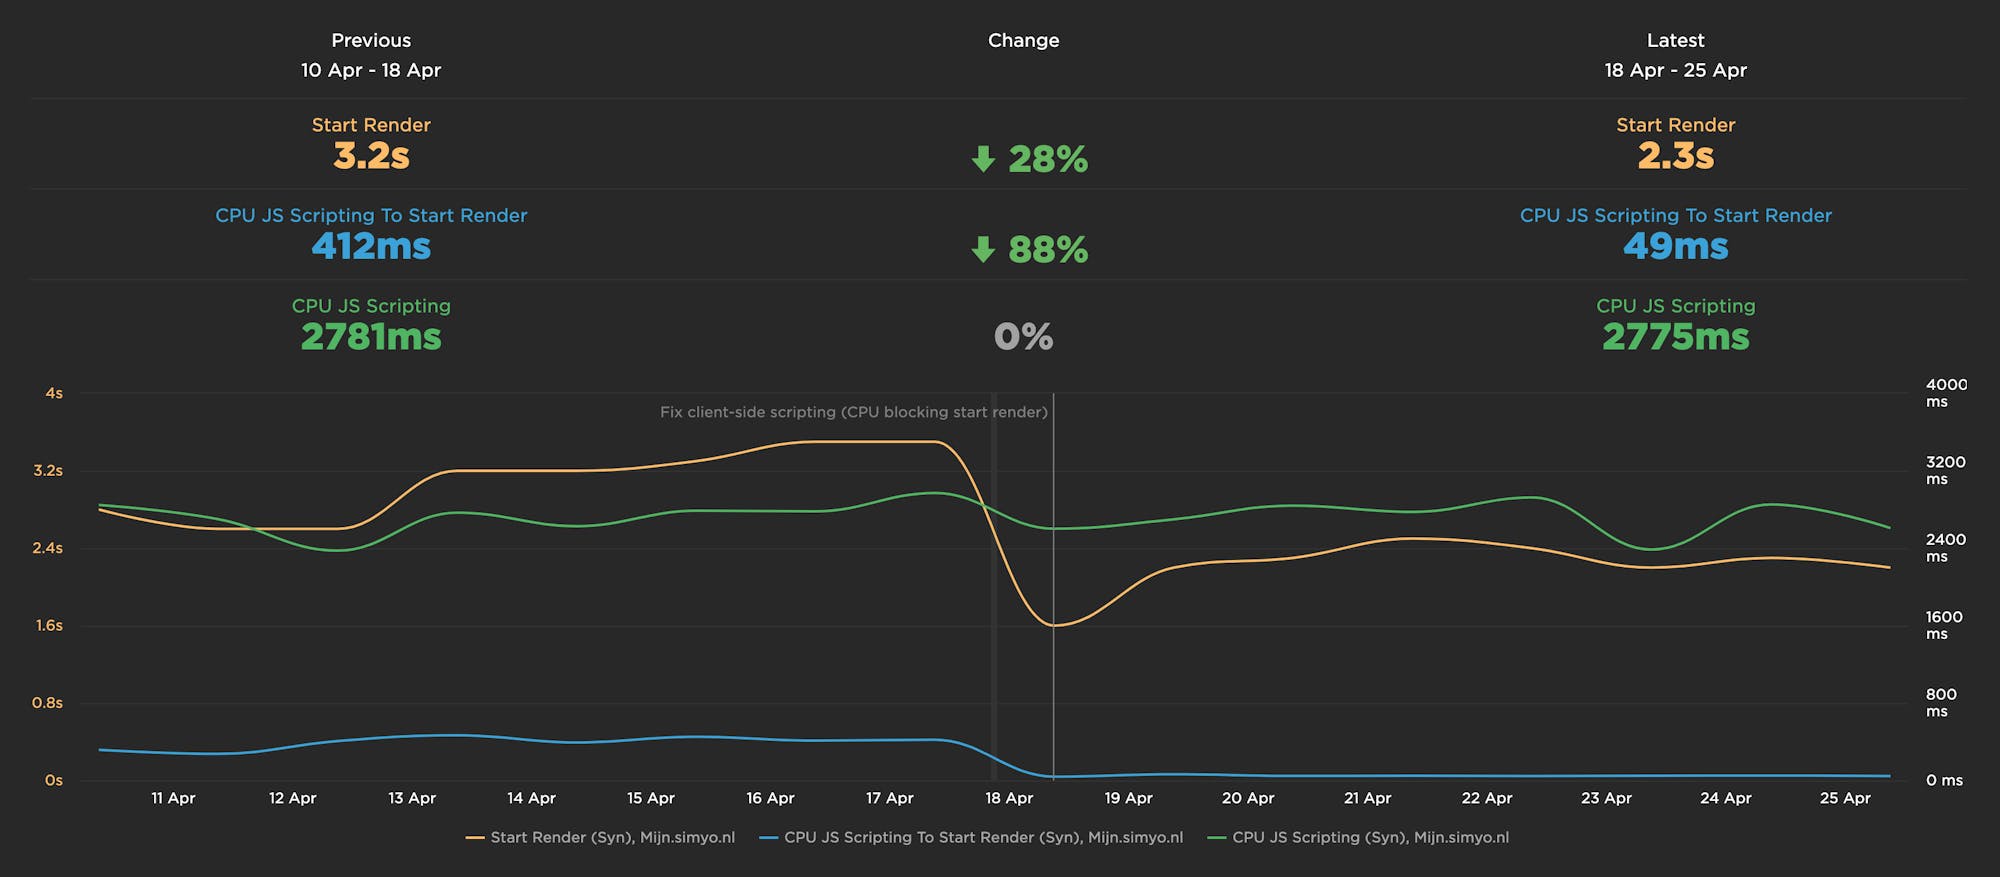Screen dimensions: 2000x877
Task: Click the 49ms latest scripting value
Action: coord(1675,246)
